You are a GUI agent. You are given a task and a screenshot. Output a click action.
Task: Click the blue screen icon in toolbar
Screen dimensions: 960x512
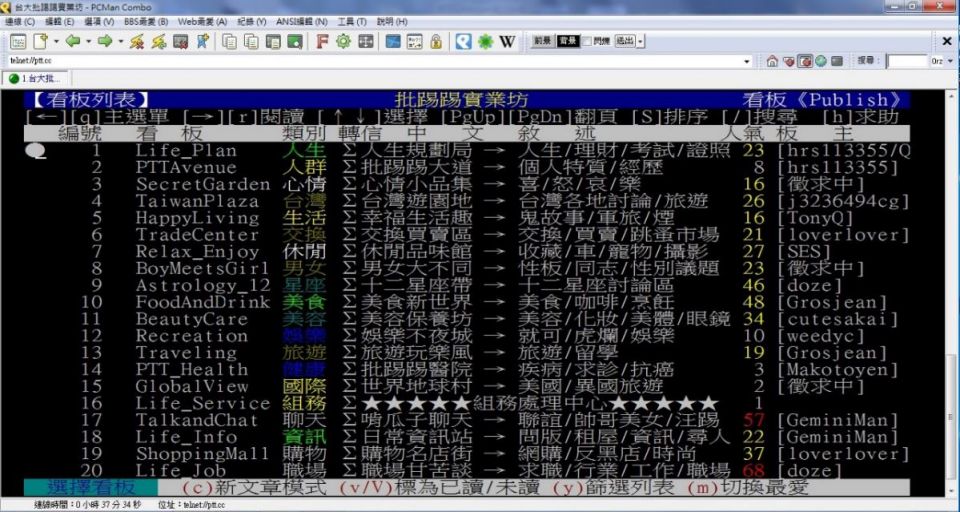coord(393,42)
